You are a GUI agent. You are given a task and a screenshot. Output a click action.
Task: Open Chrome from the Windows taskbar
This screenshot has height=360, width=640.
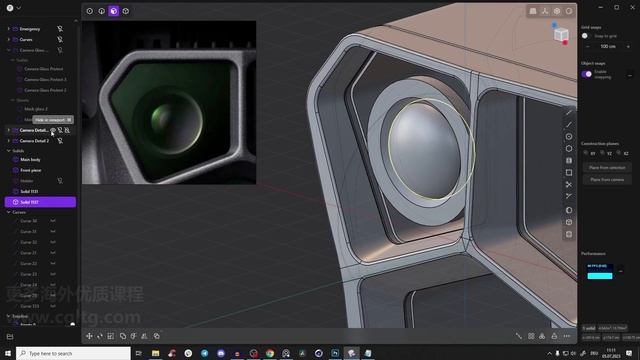pyautogui.click(x=270, y=353)
